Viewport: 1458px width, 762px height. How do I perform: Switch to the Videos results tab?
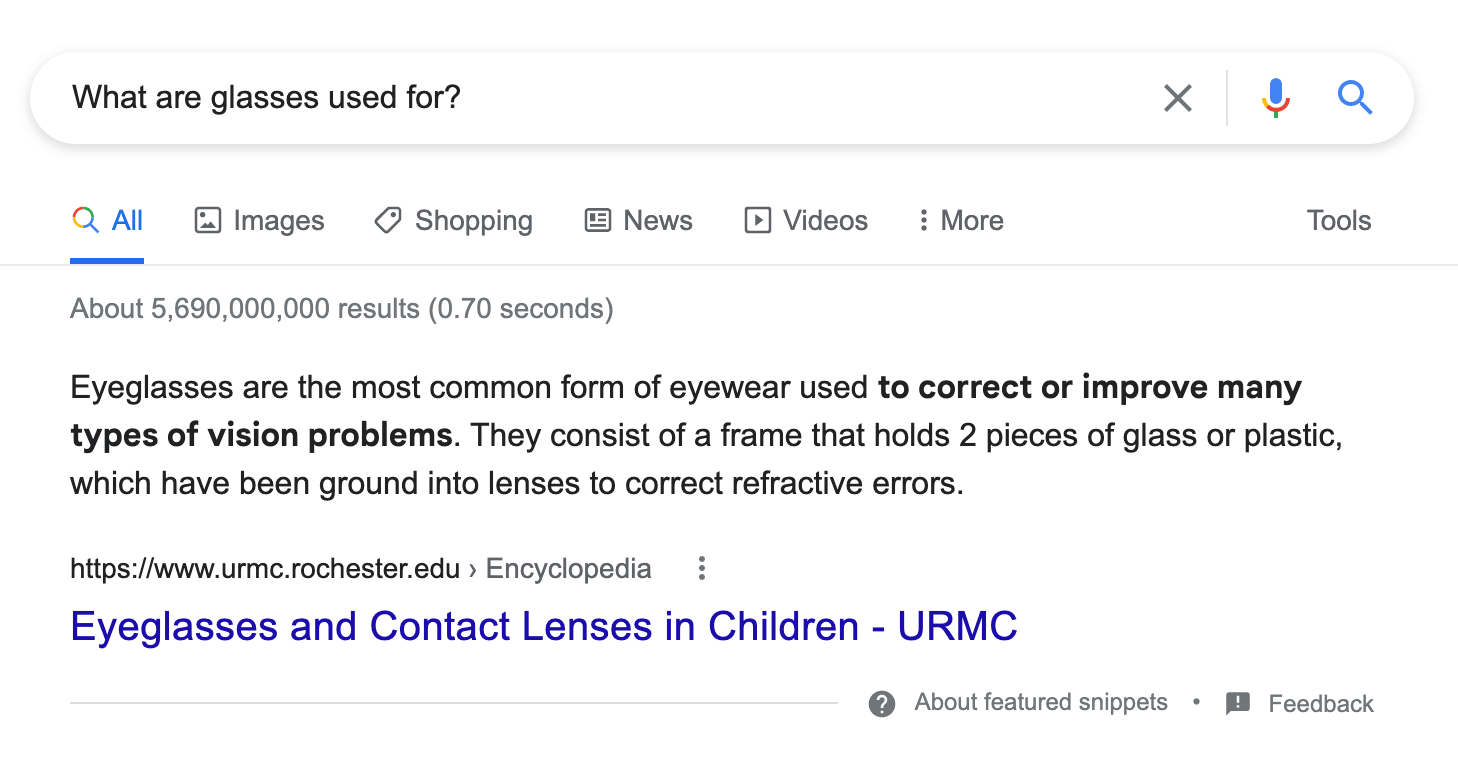point(806,221)
